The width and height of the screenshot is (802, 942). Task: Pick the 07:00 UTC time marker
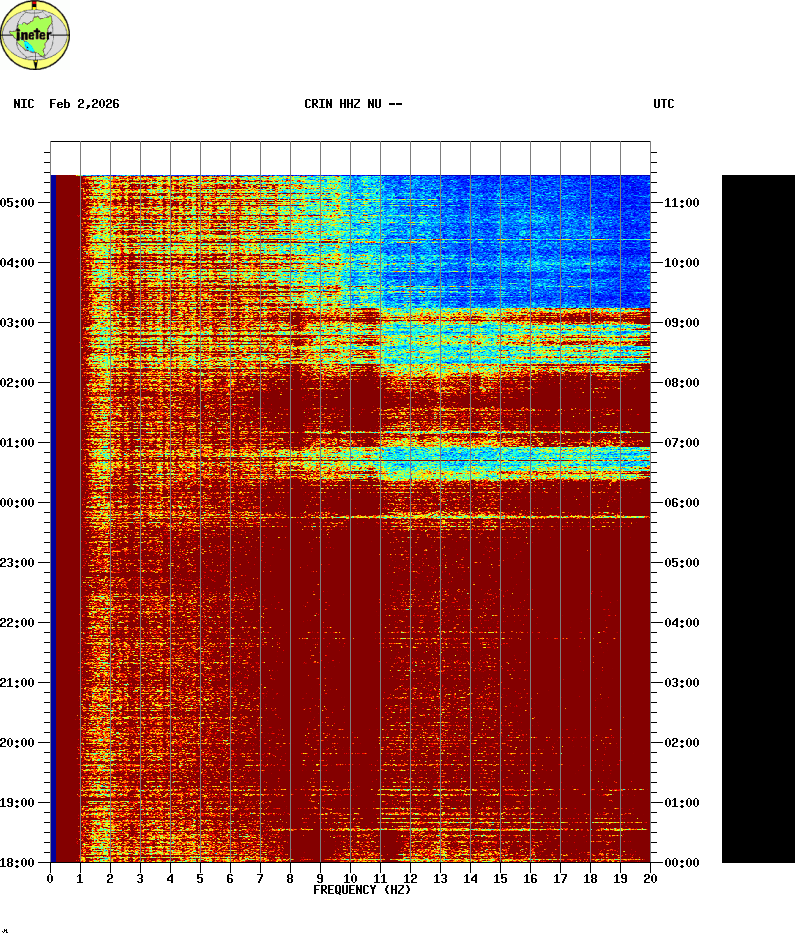681,442
